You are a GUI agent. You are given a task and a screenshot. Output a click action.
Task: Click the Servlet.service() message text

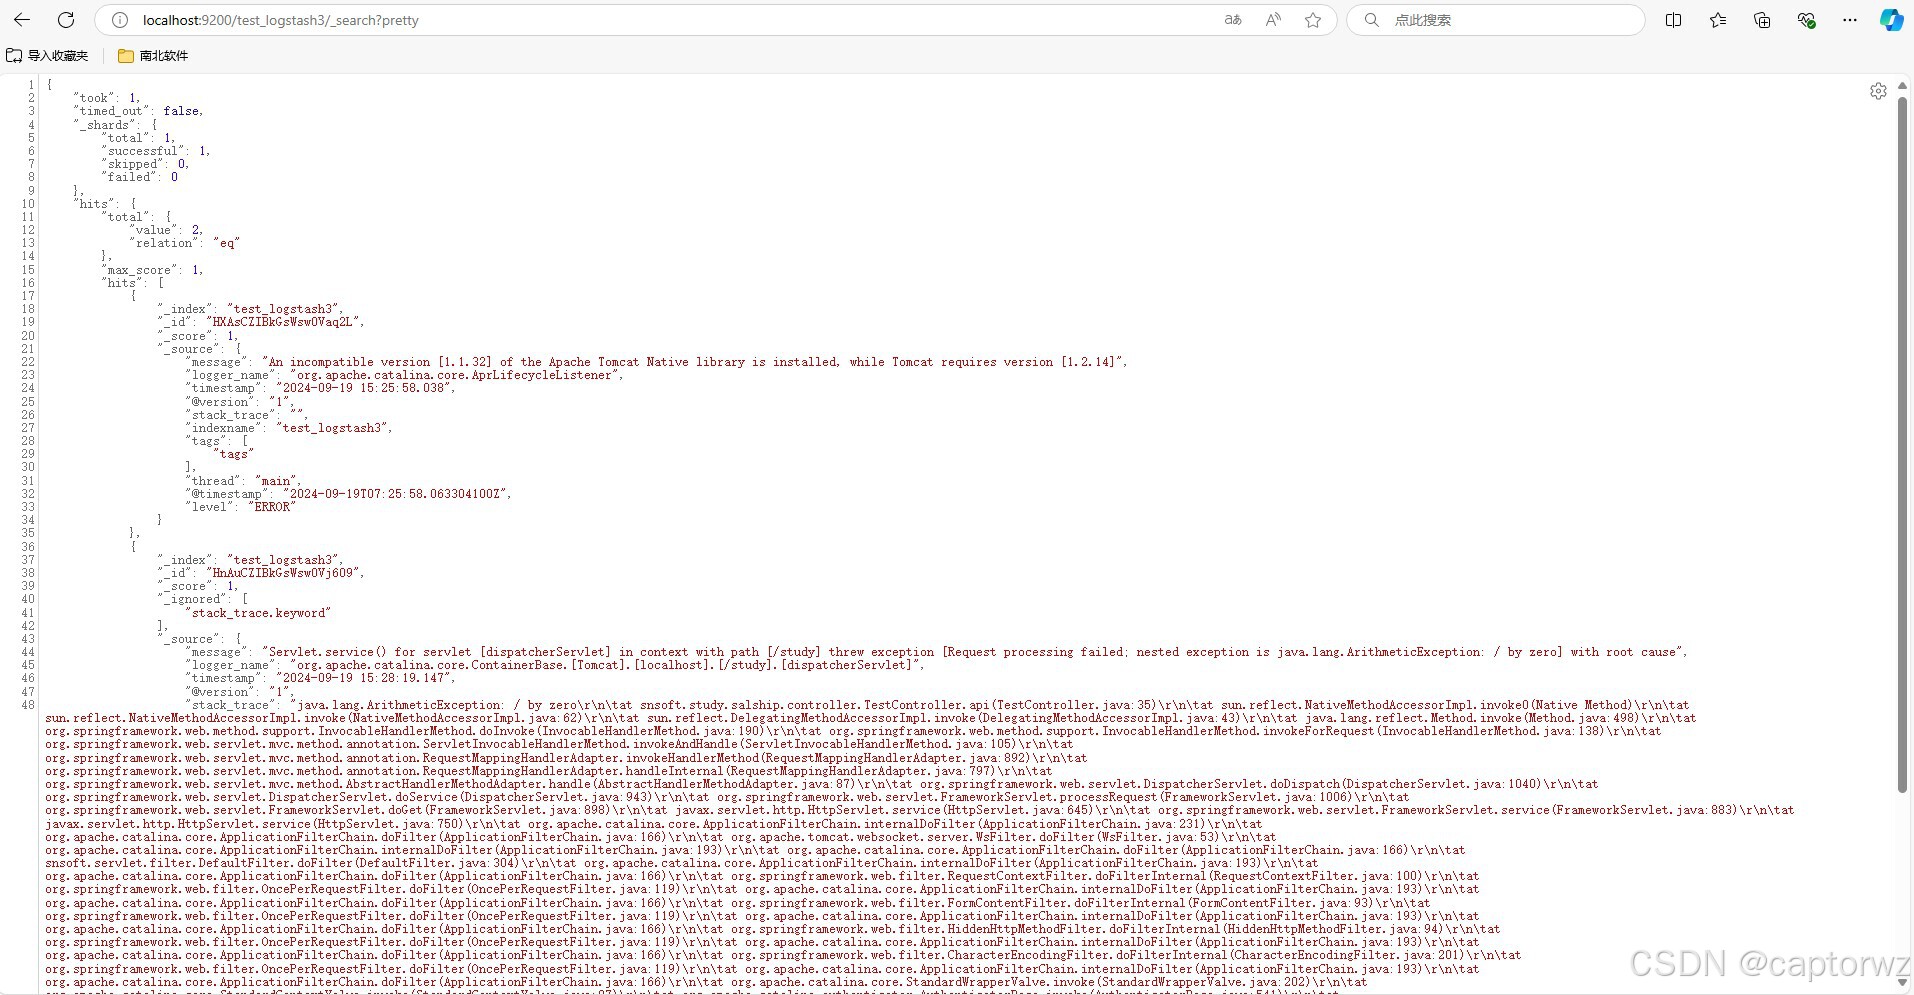point(973,652)
